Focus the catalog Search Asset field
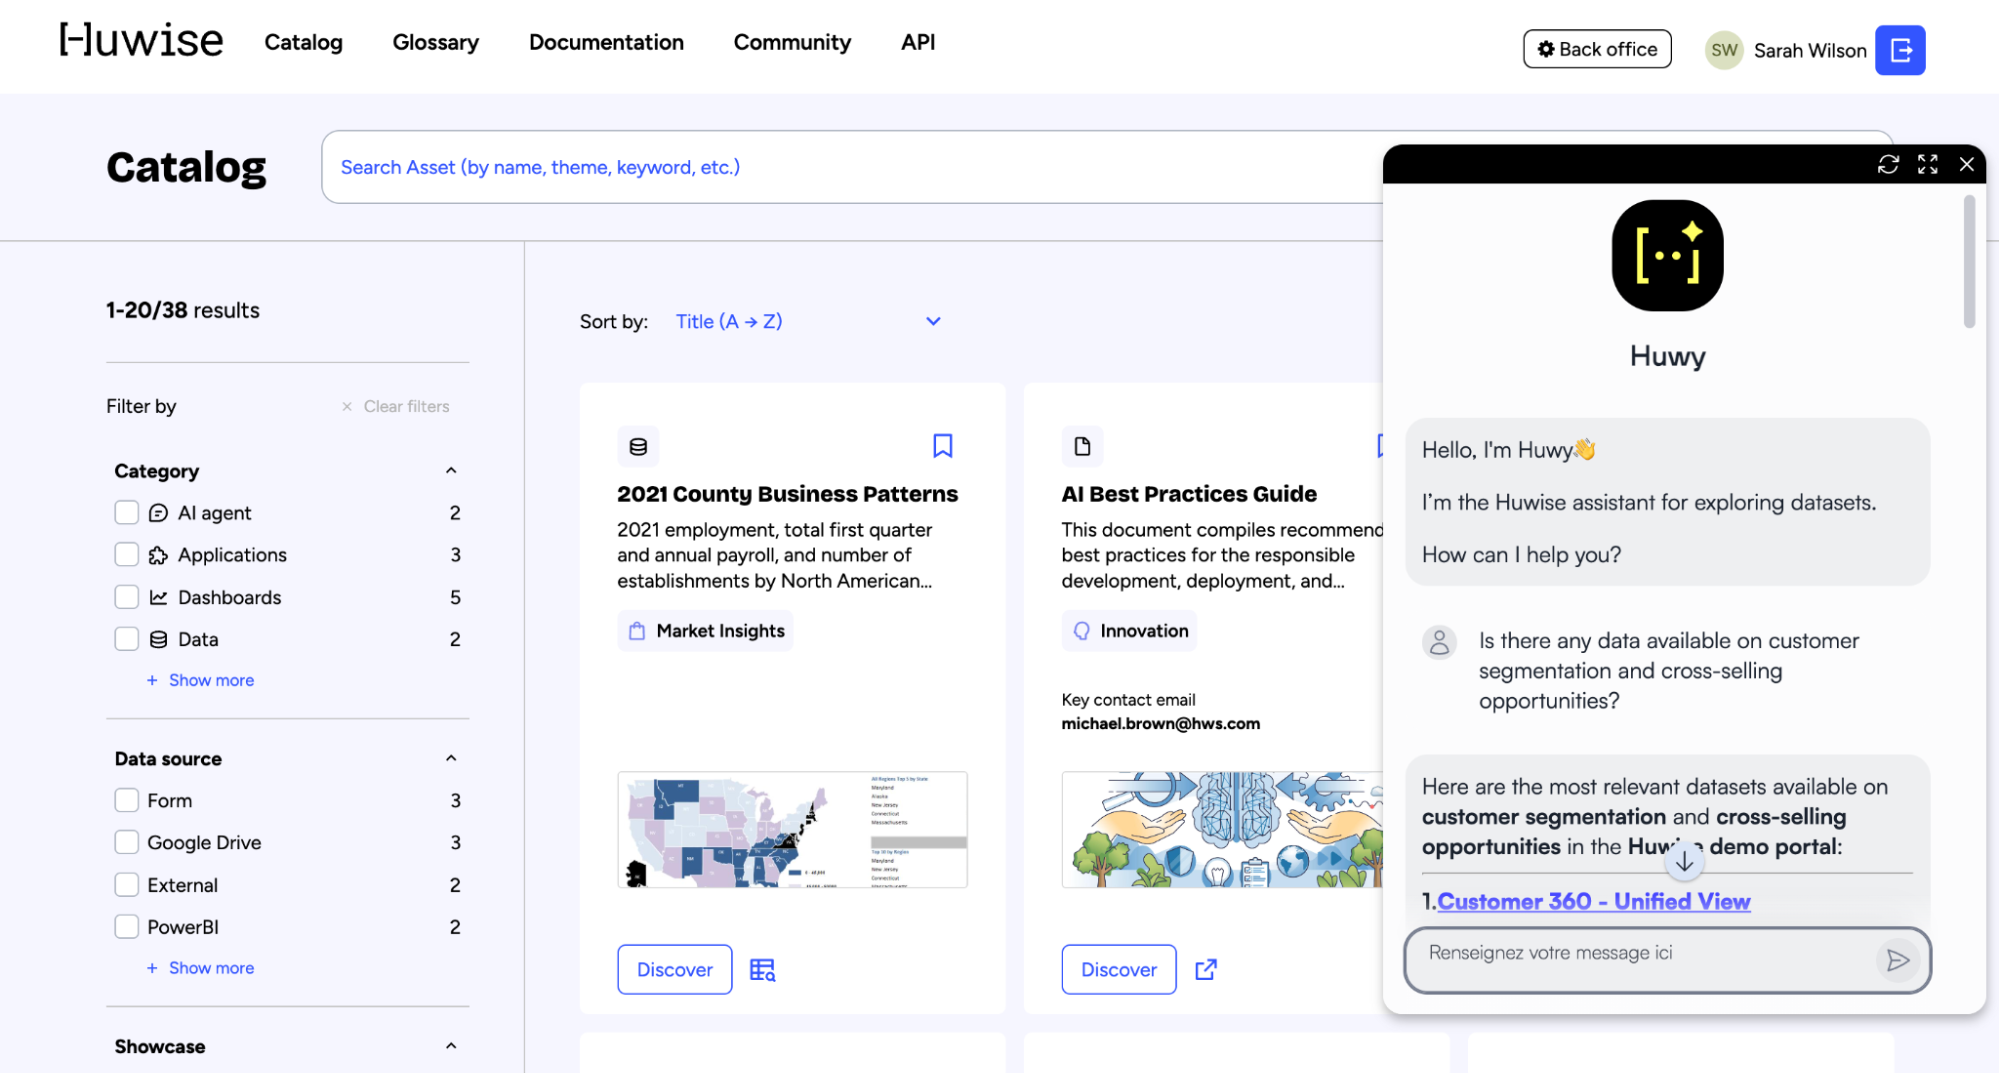1999x1073 pixels. coord(850,167)
